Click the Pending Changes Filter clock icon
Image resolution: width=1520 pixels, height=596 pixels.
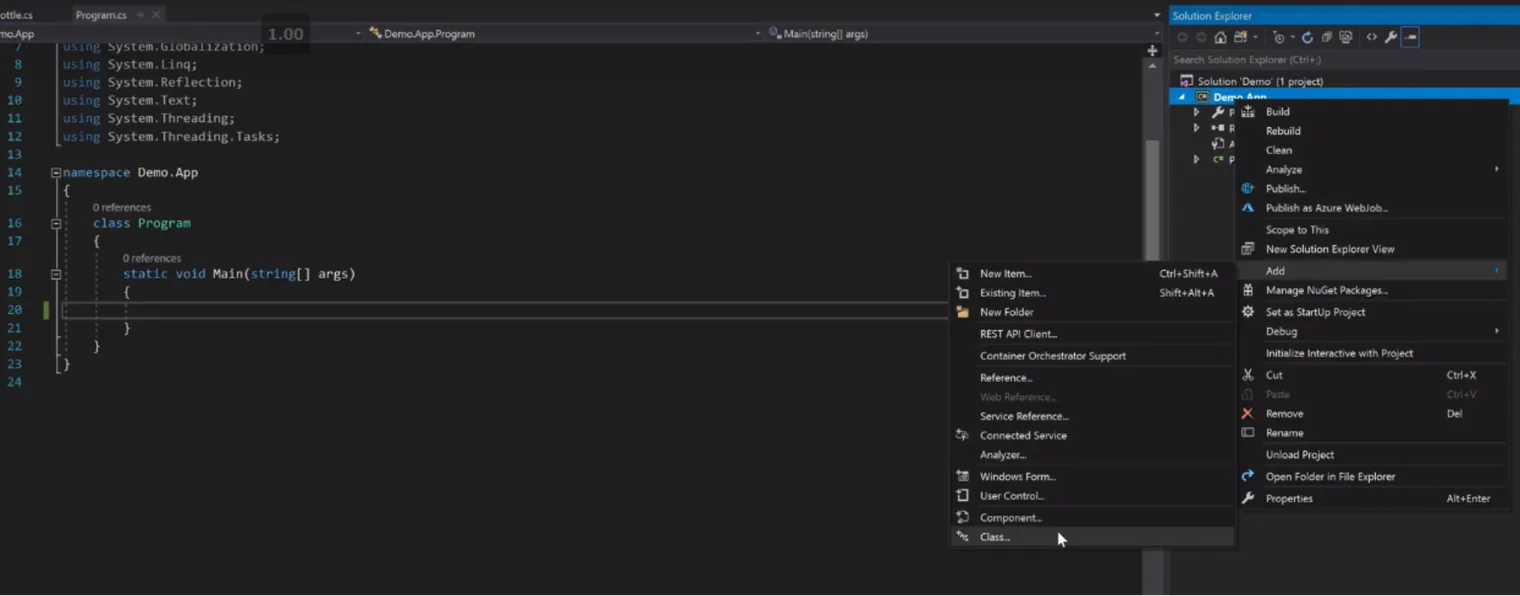click(1279, 37)
